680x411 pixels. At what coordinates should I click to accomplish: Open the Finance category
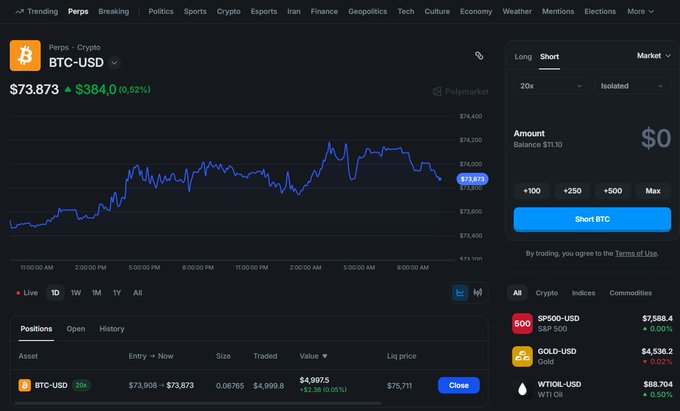click(324, 12)
